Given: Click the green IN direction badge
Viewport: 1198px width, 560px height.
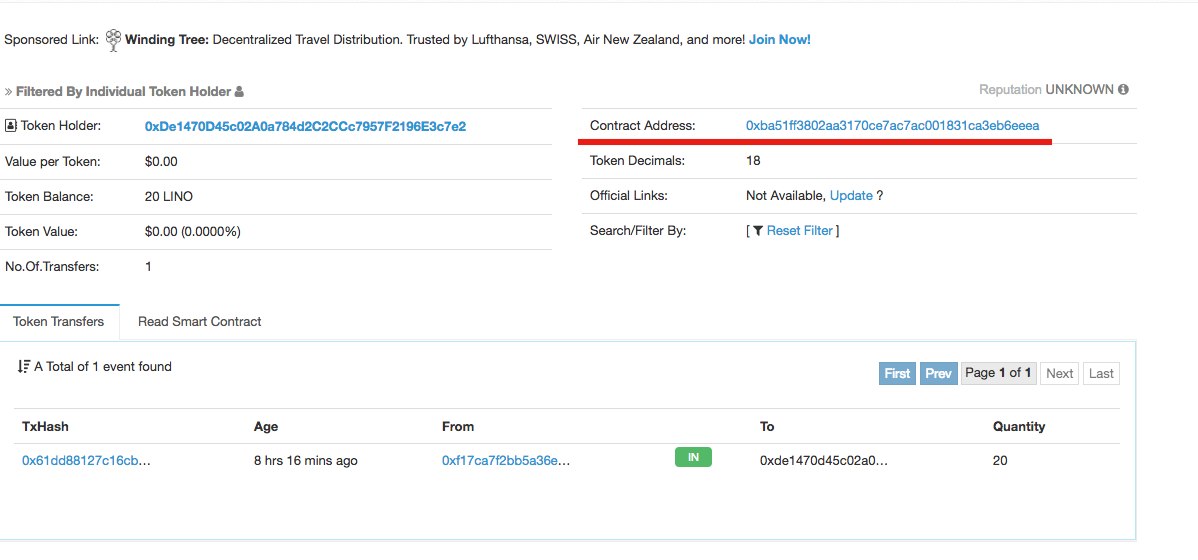Looking at the screenshot, I should tap(693, 458).
